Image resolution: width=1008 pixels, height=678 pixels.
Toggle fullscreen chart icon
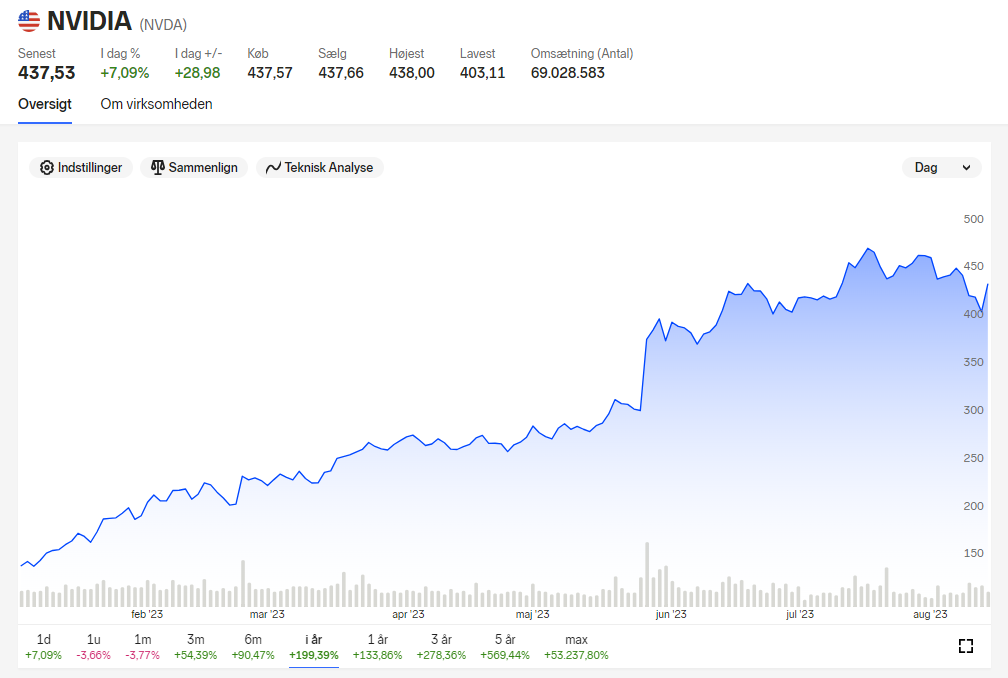point(966,646)
